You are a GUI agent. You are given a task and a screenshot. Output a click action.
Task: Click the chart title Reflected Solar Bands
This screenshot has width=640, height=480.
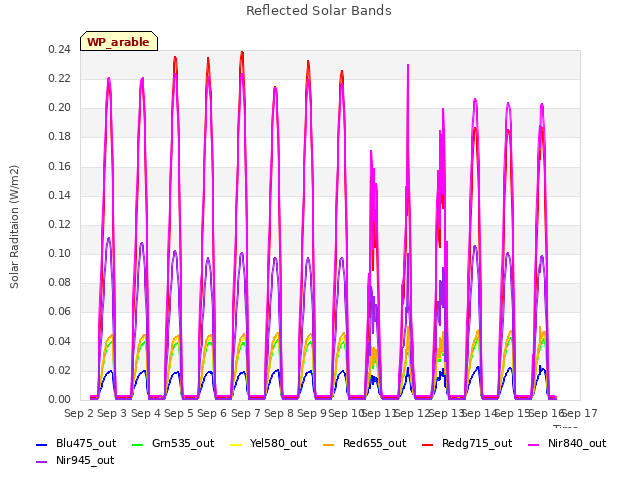point(319,11)
